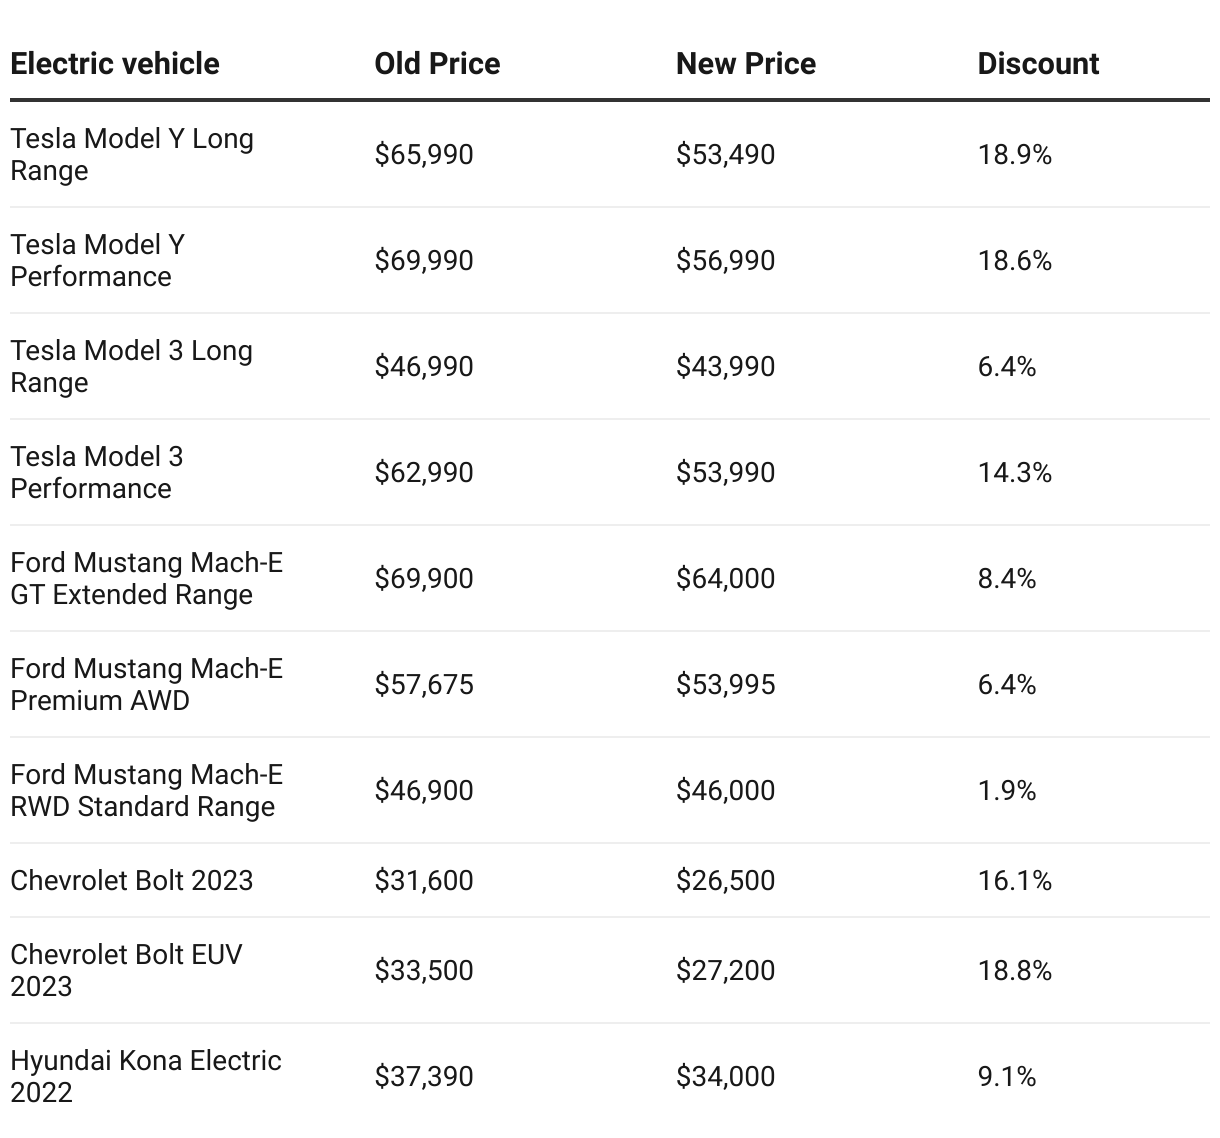Click Ford Mustang Mach-E RWD Standard Range

(x=146, y=791)
